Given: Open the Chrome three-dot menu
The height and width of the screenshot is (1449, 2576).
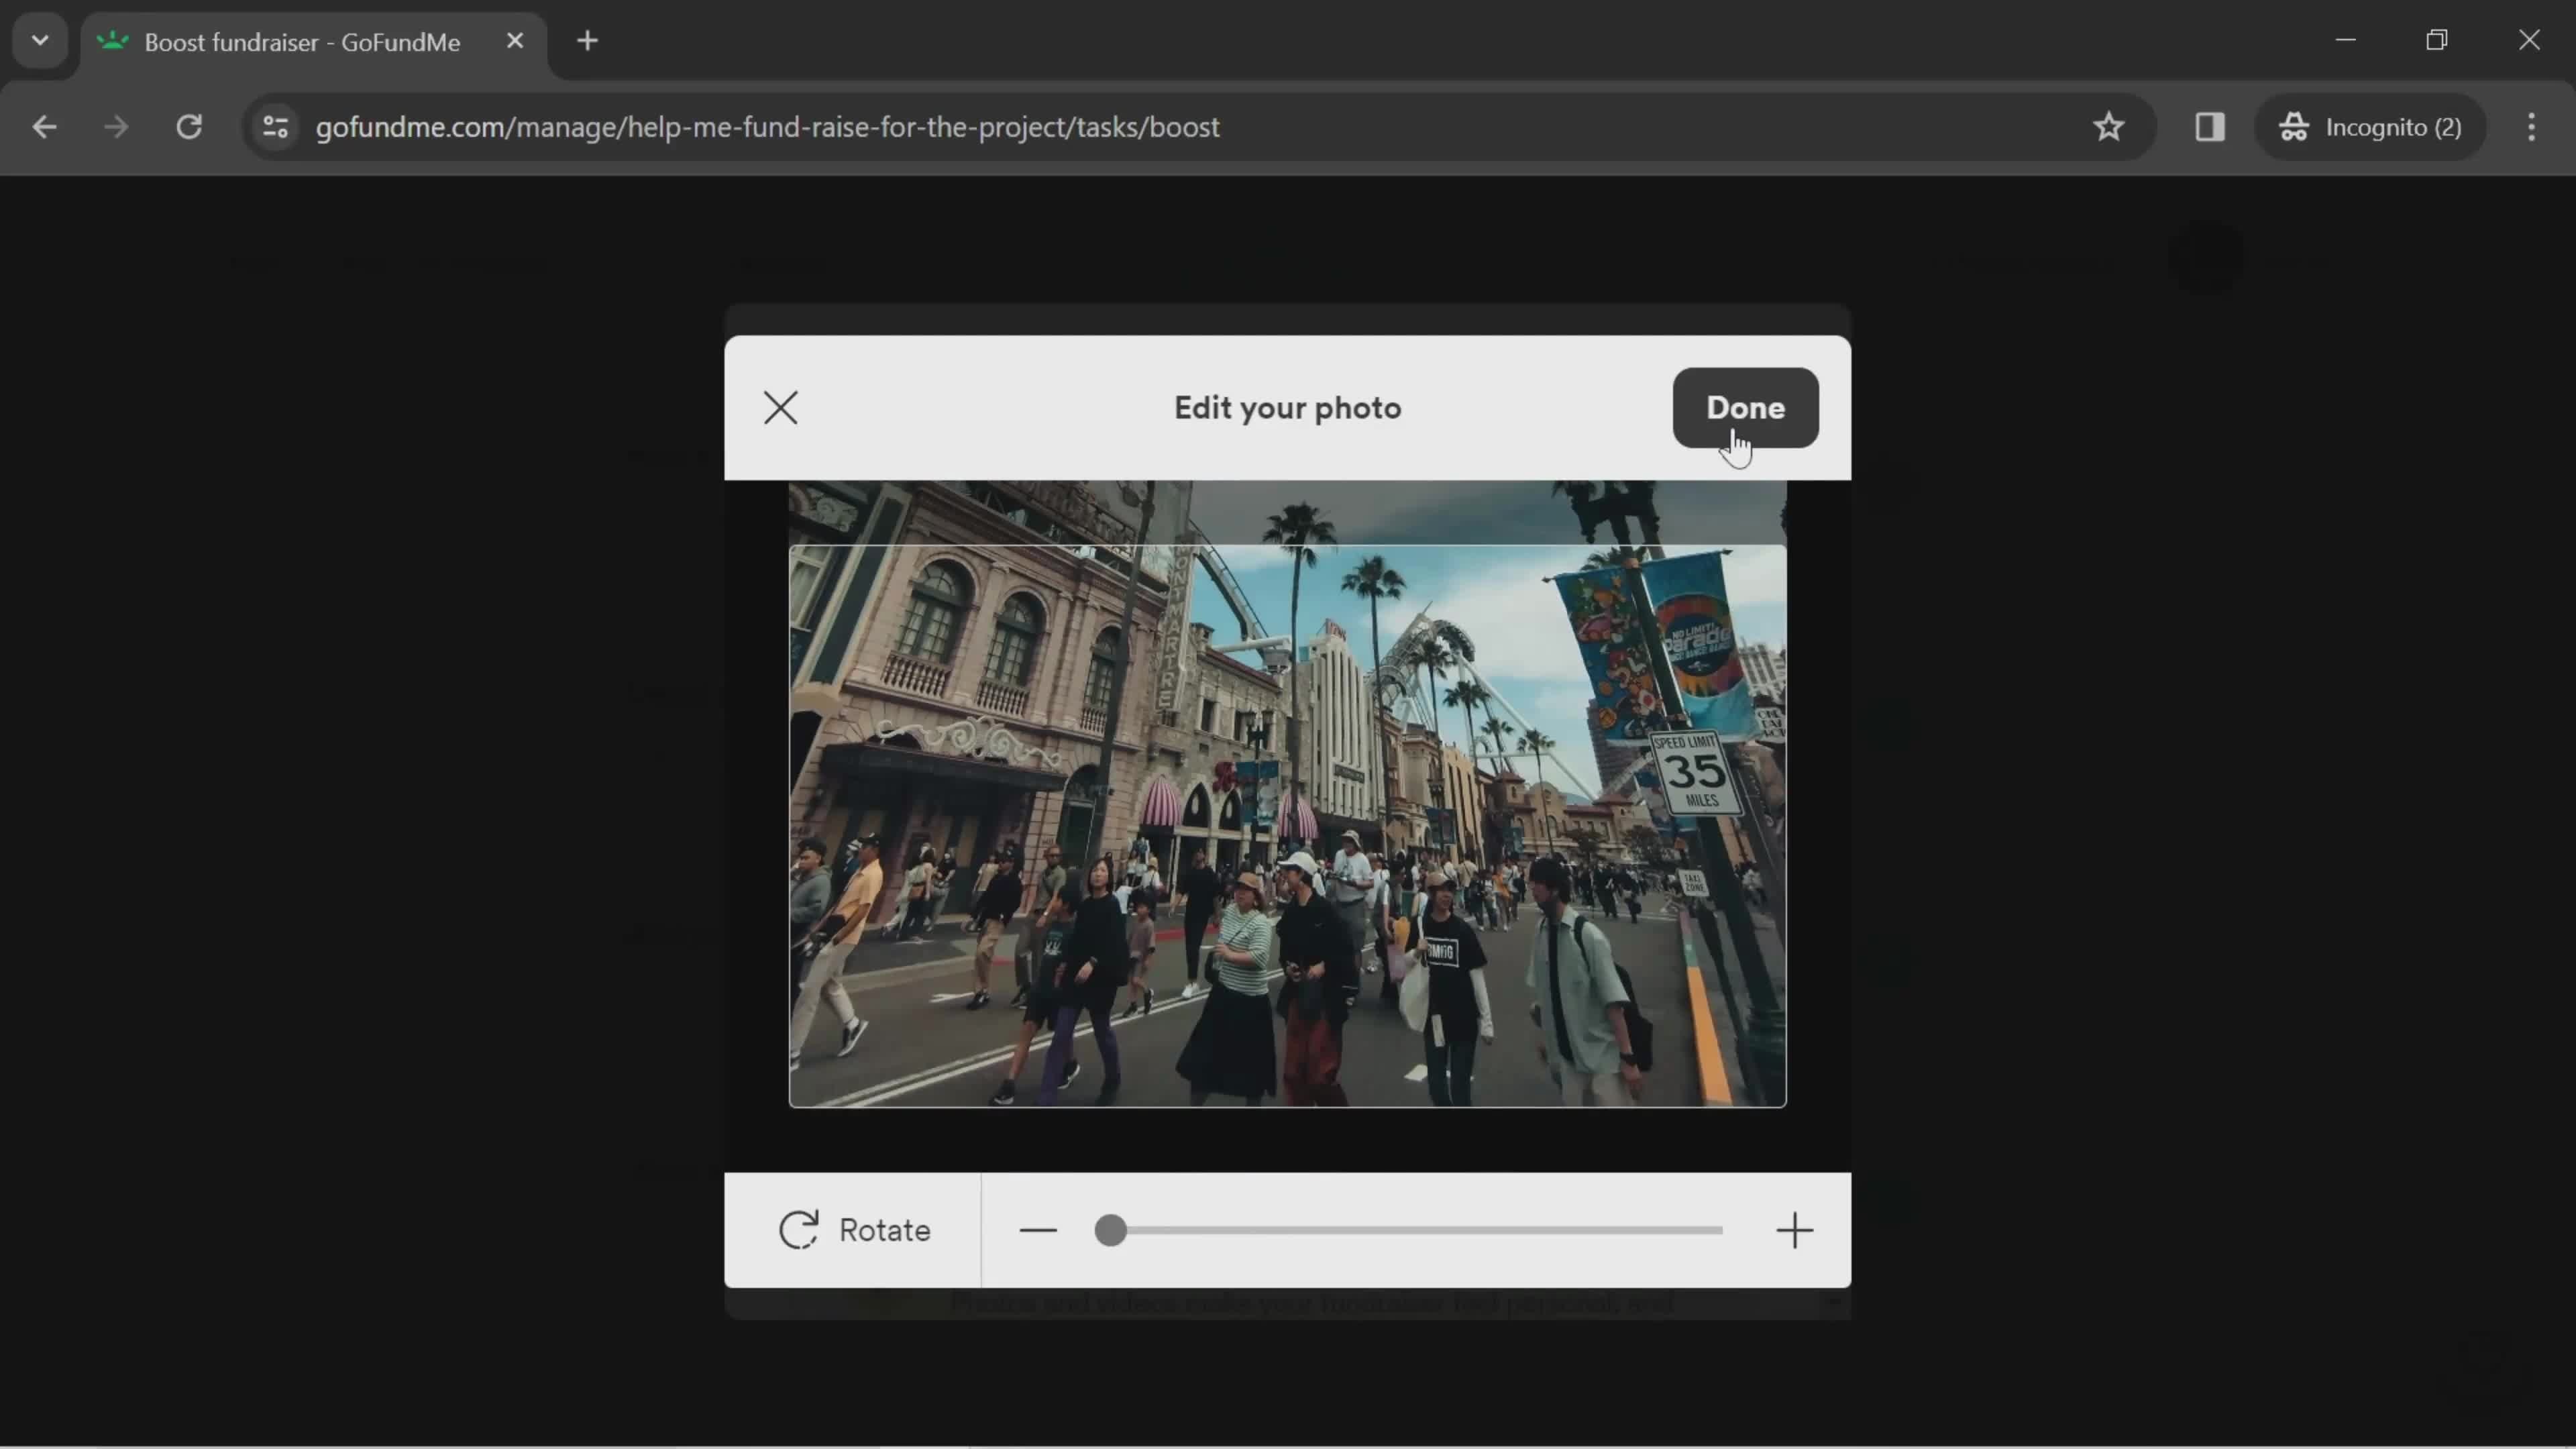Looking at the screenshot, I should [x=2531, y=127].
